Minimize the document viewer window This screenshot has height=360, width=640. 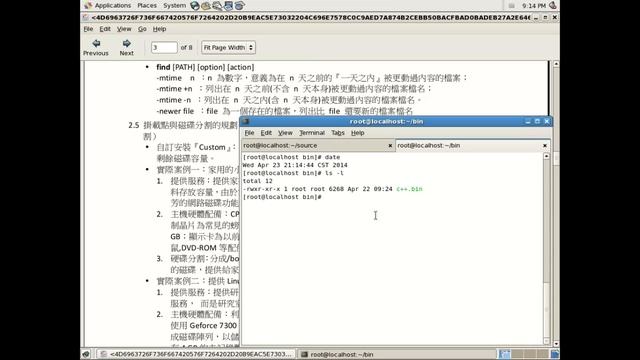536,18
